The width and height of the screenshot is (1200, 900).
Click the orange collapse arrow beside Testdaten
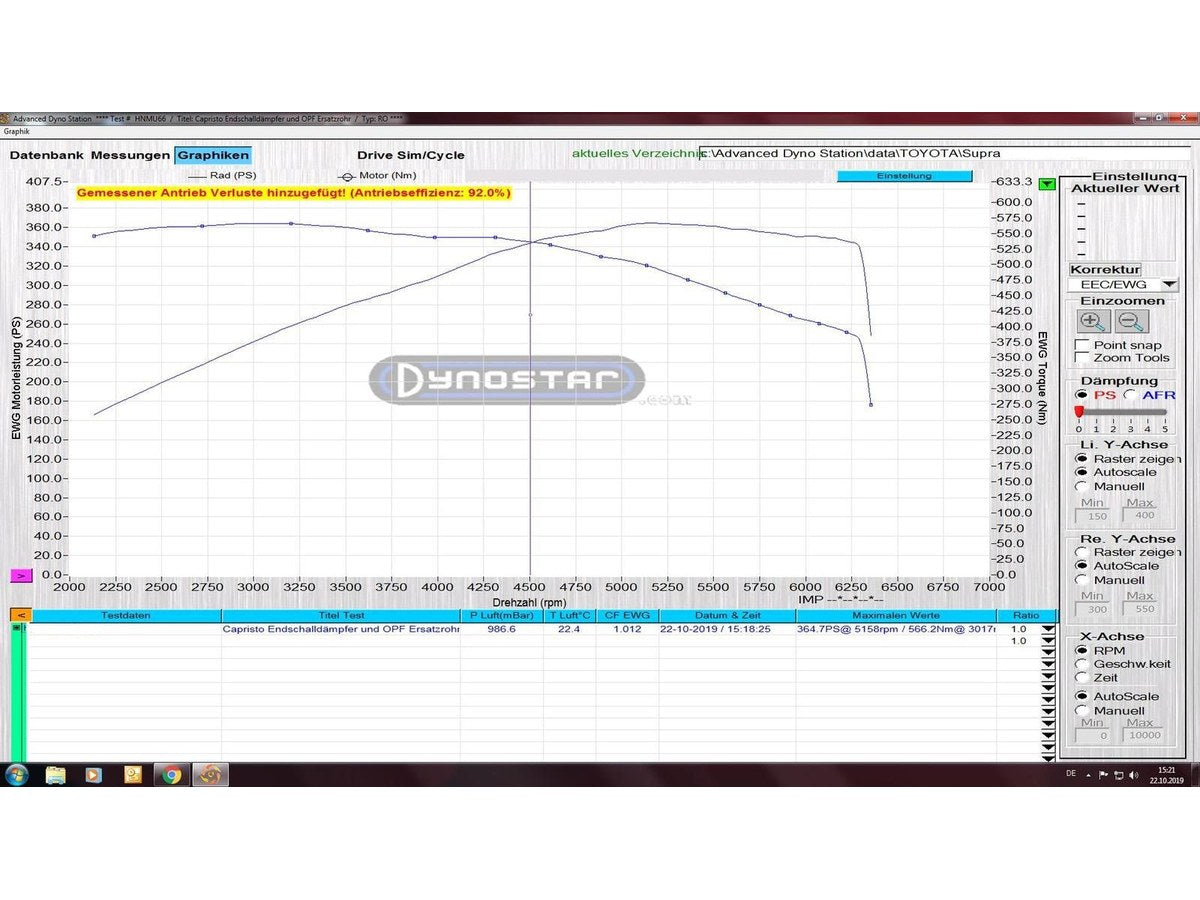(x=21, y=615)
